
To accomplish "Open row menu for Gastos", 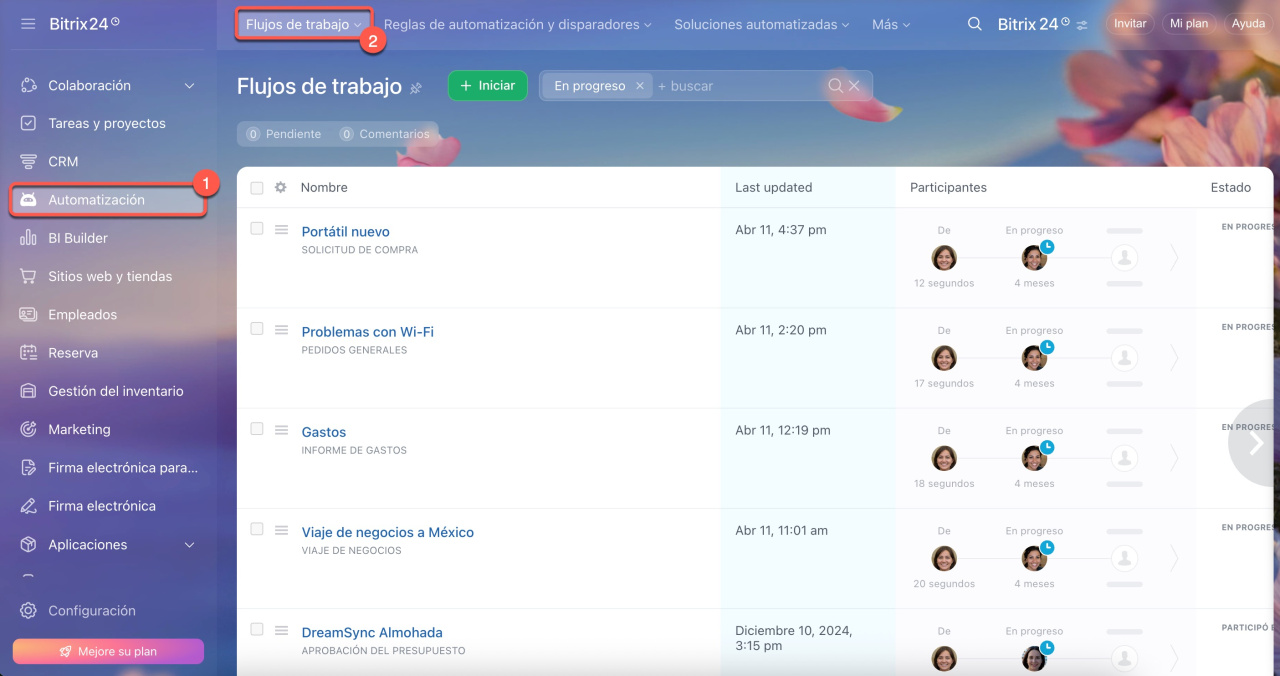I will [281, 430].
